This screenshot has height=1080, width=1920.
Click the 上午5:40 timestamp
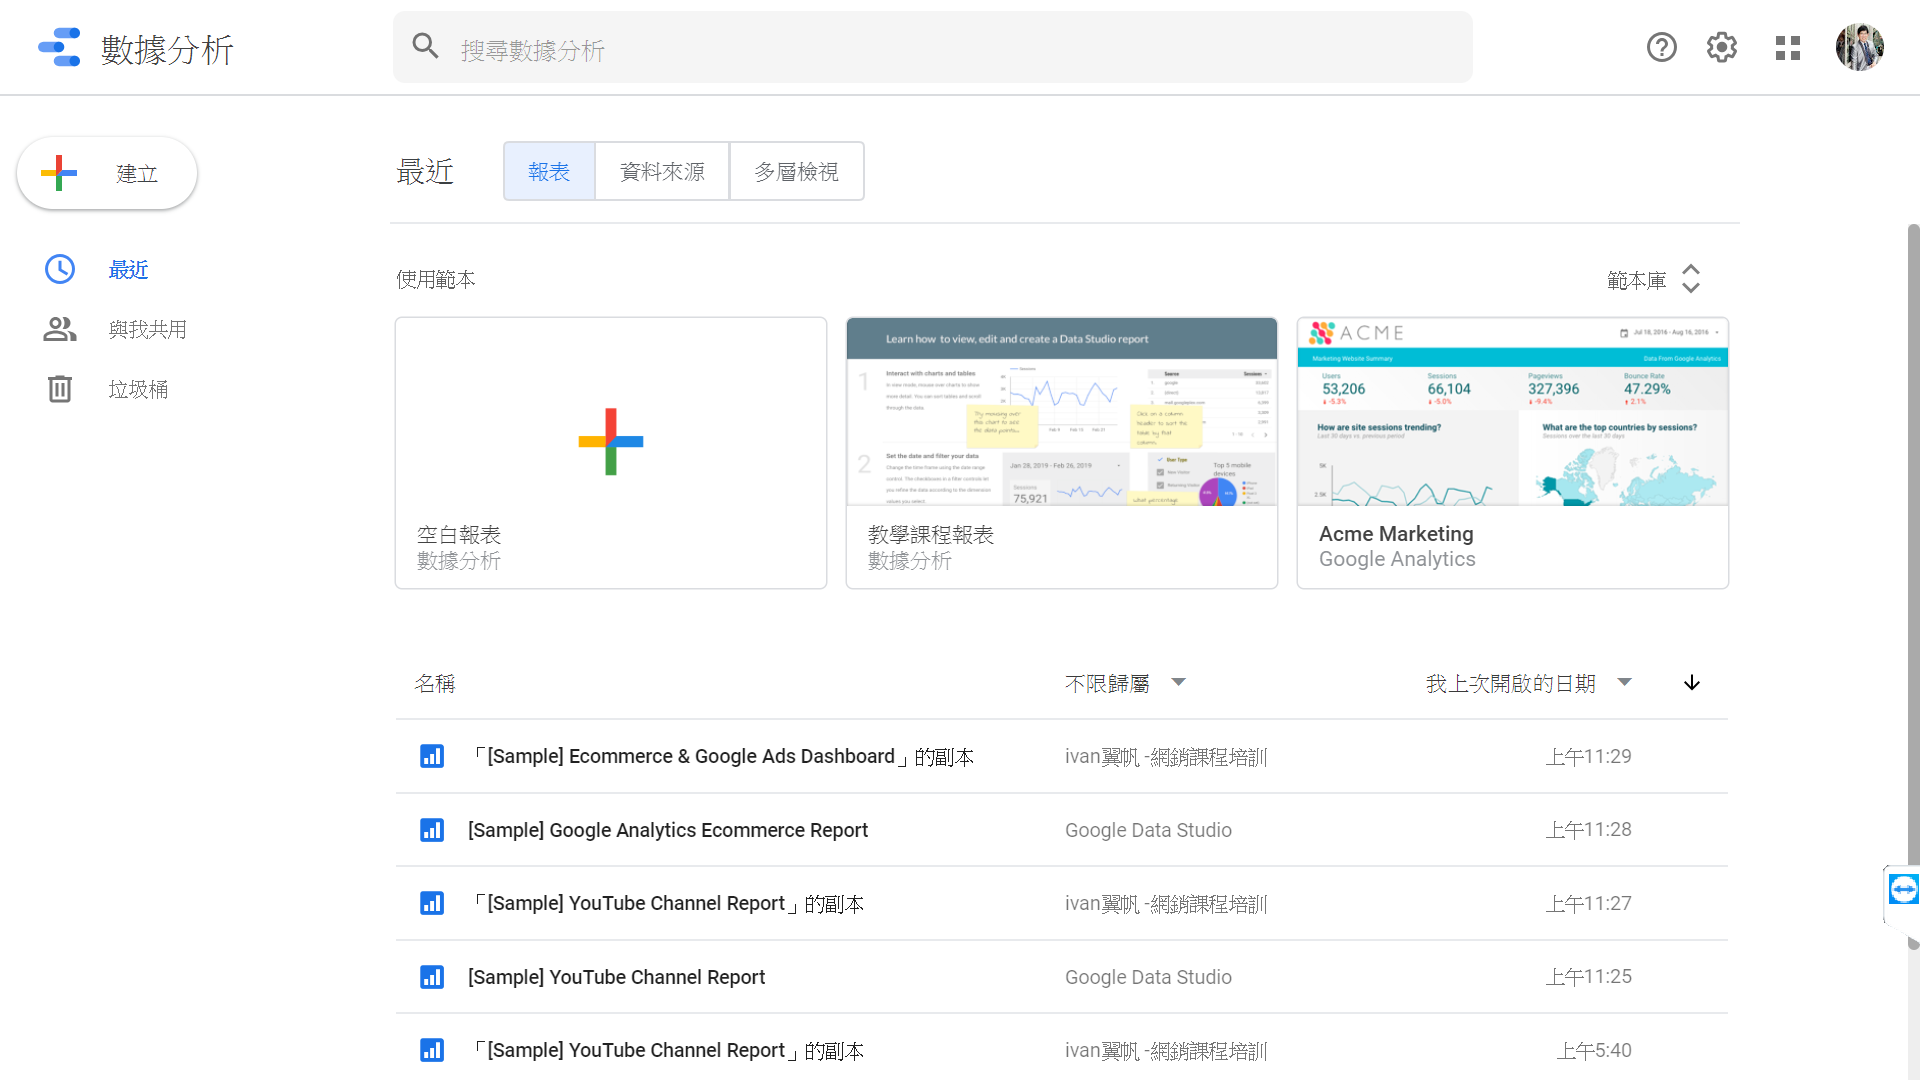click(x=1593, y=1050)
